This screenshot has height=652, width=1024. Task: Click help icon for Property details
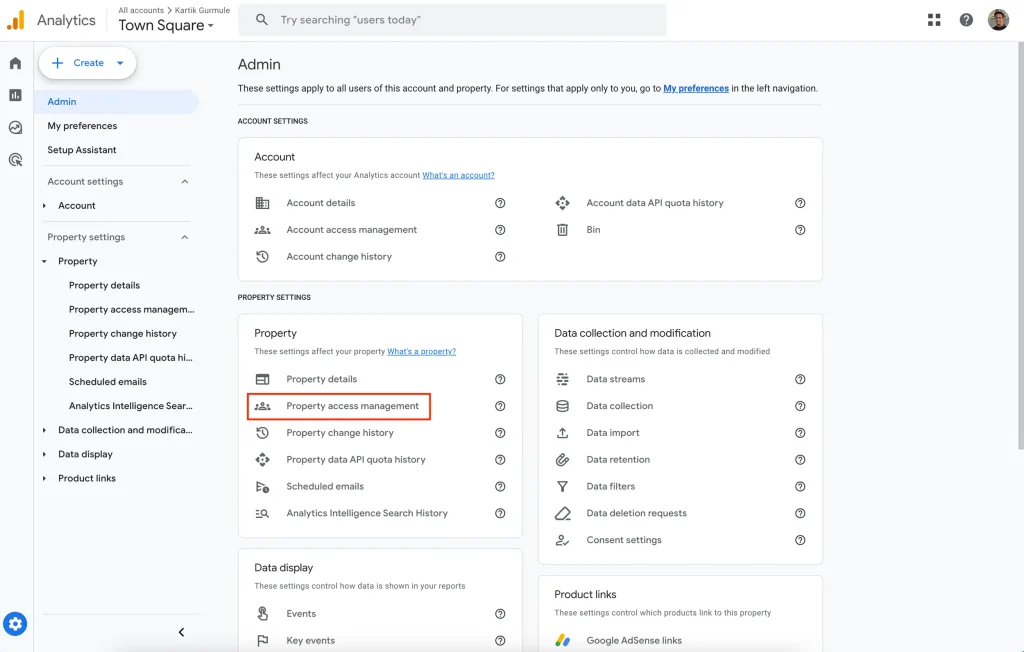[500, 380]
